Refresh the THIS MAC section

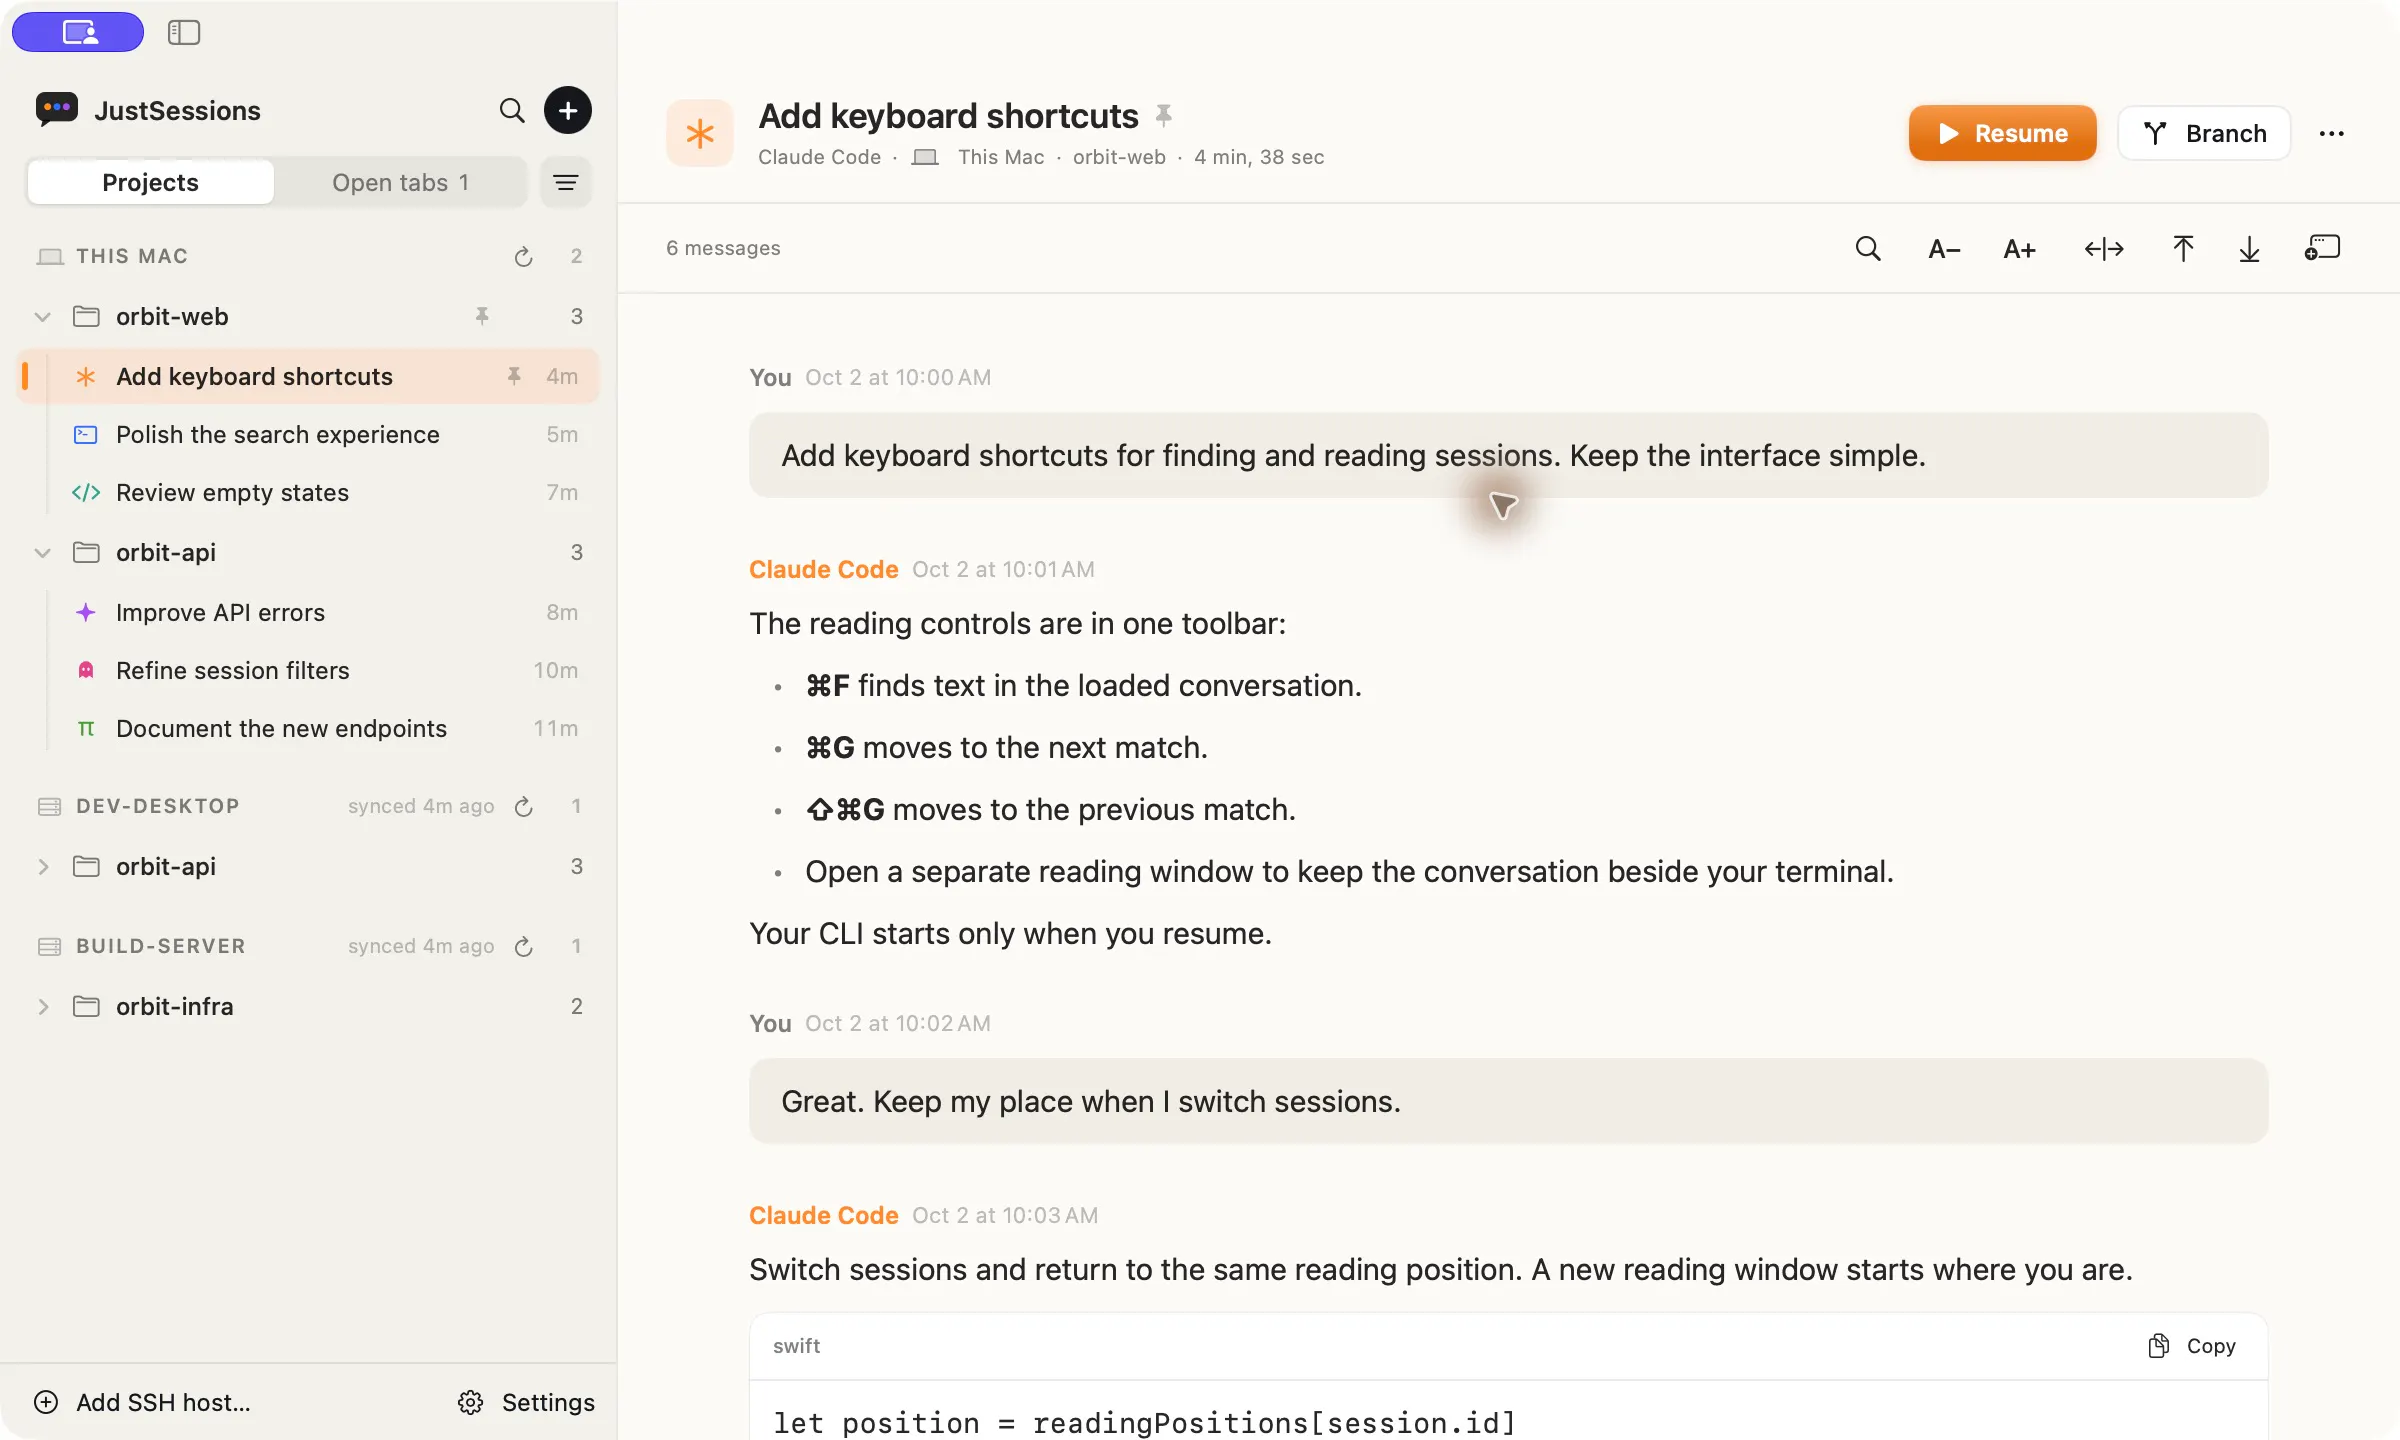coord(523,256)
